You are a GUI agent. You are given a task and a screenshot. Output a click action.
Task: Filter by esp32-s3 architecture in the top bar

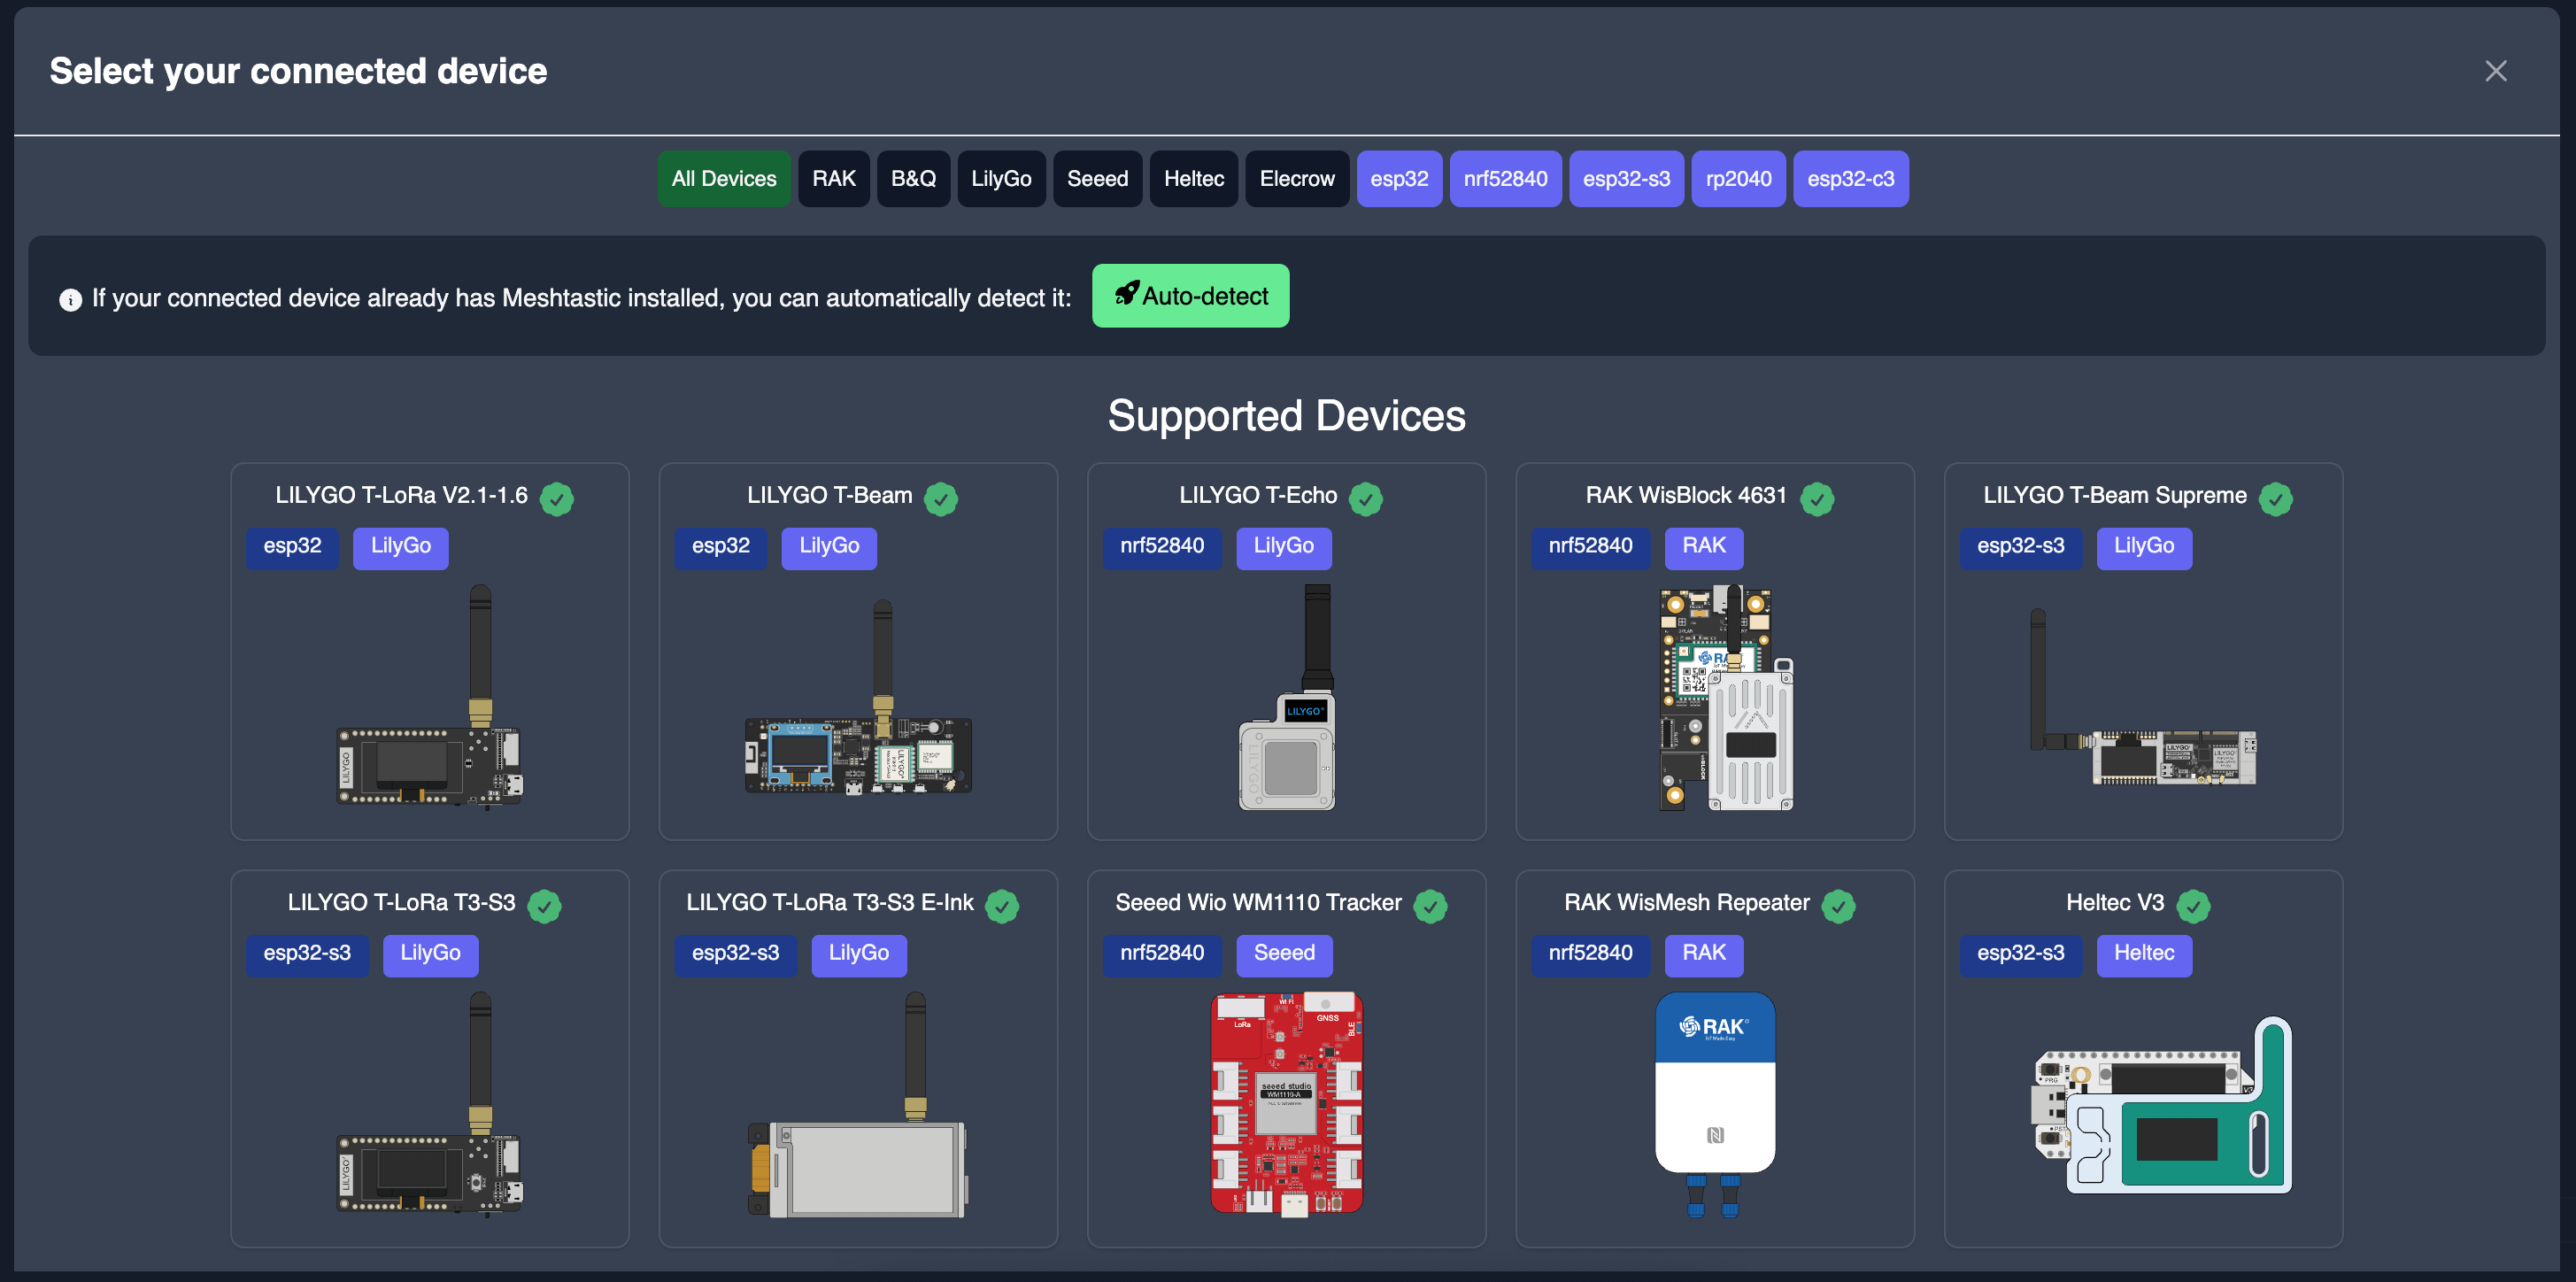pyautogui.click(x=1626, y=179)
